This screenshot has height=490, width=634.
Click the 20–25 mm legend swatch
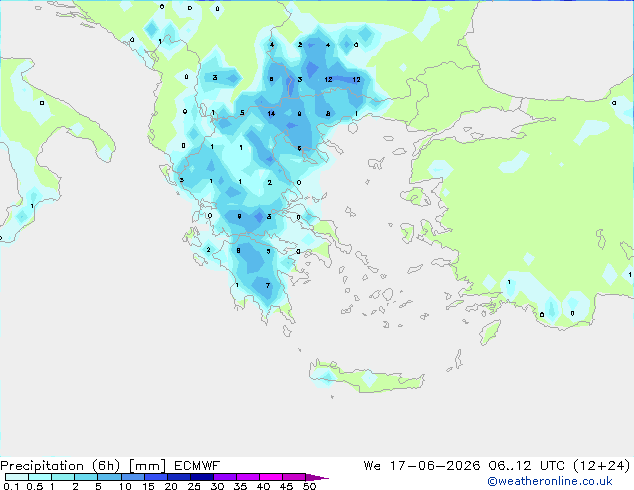pyautogui.click(x=178, y=477)
